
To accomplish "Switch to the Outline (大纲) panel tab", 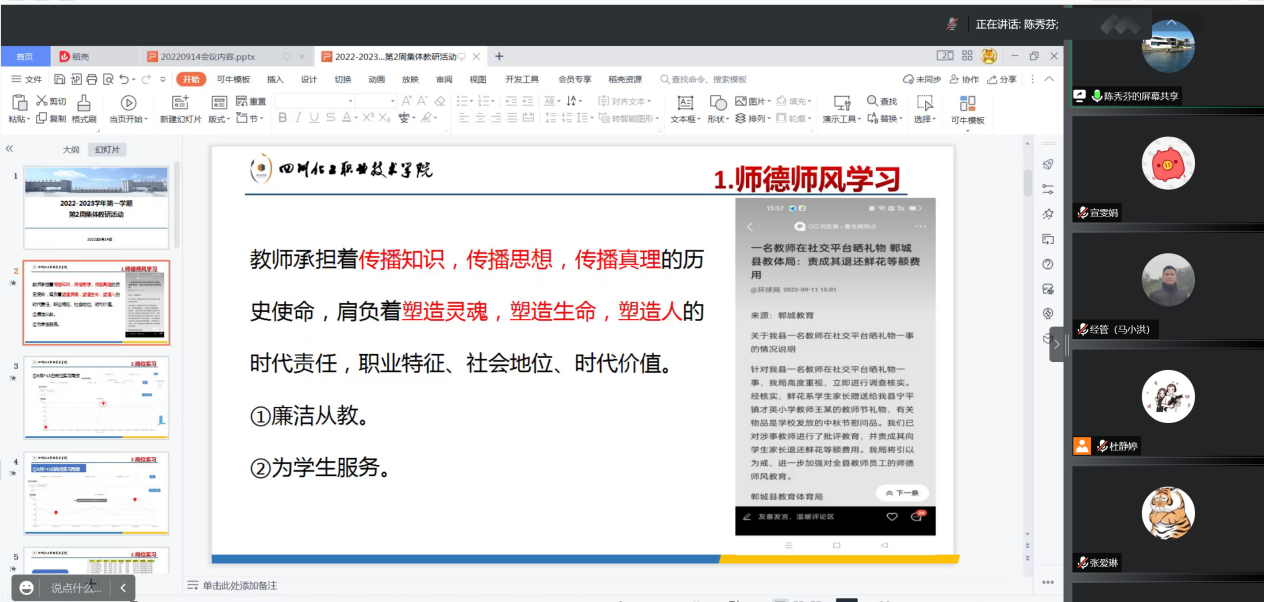I will pyautogui.click(x=71, y=149).
